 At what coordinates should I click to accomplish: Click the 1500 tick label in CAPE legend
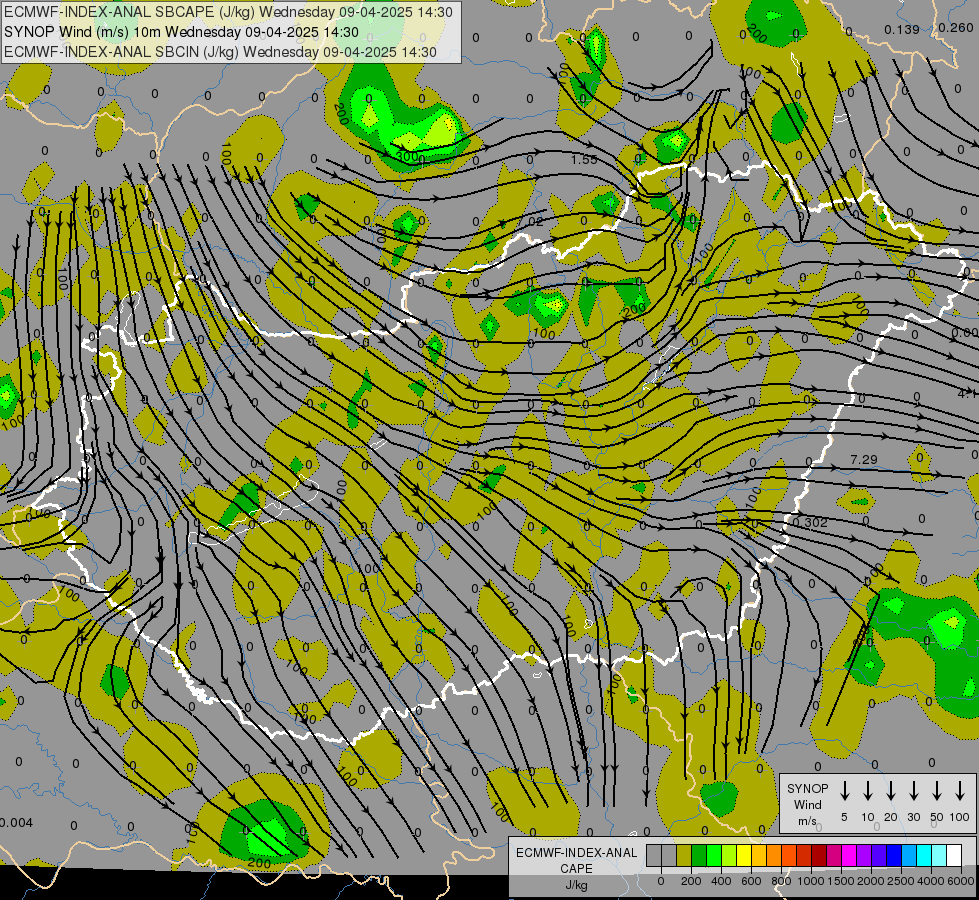(841, 881)
